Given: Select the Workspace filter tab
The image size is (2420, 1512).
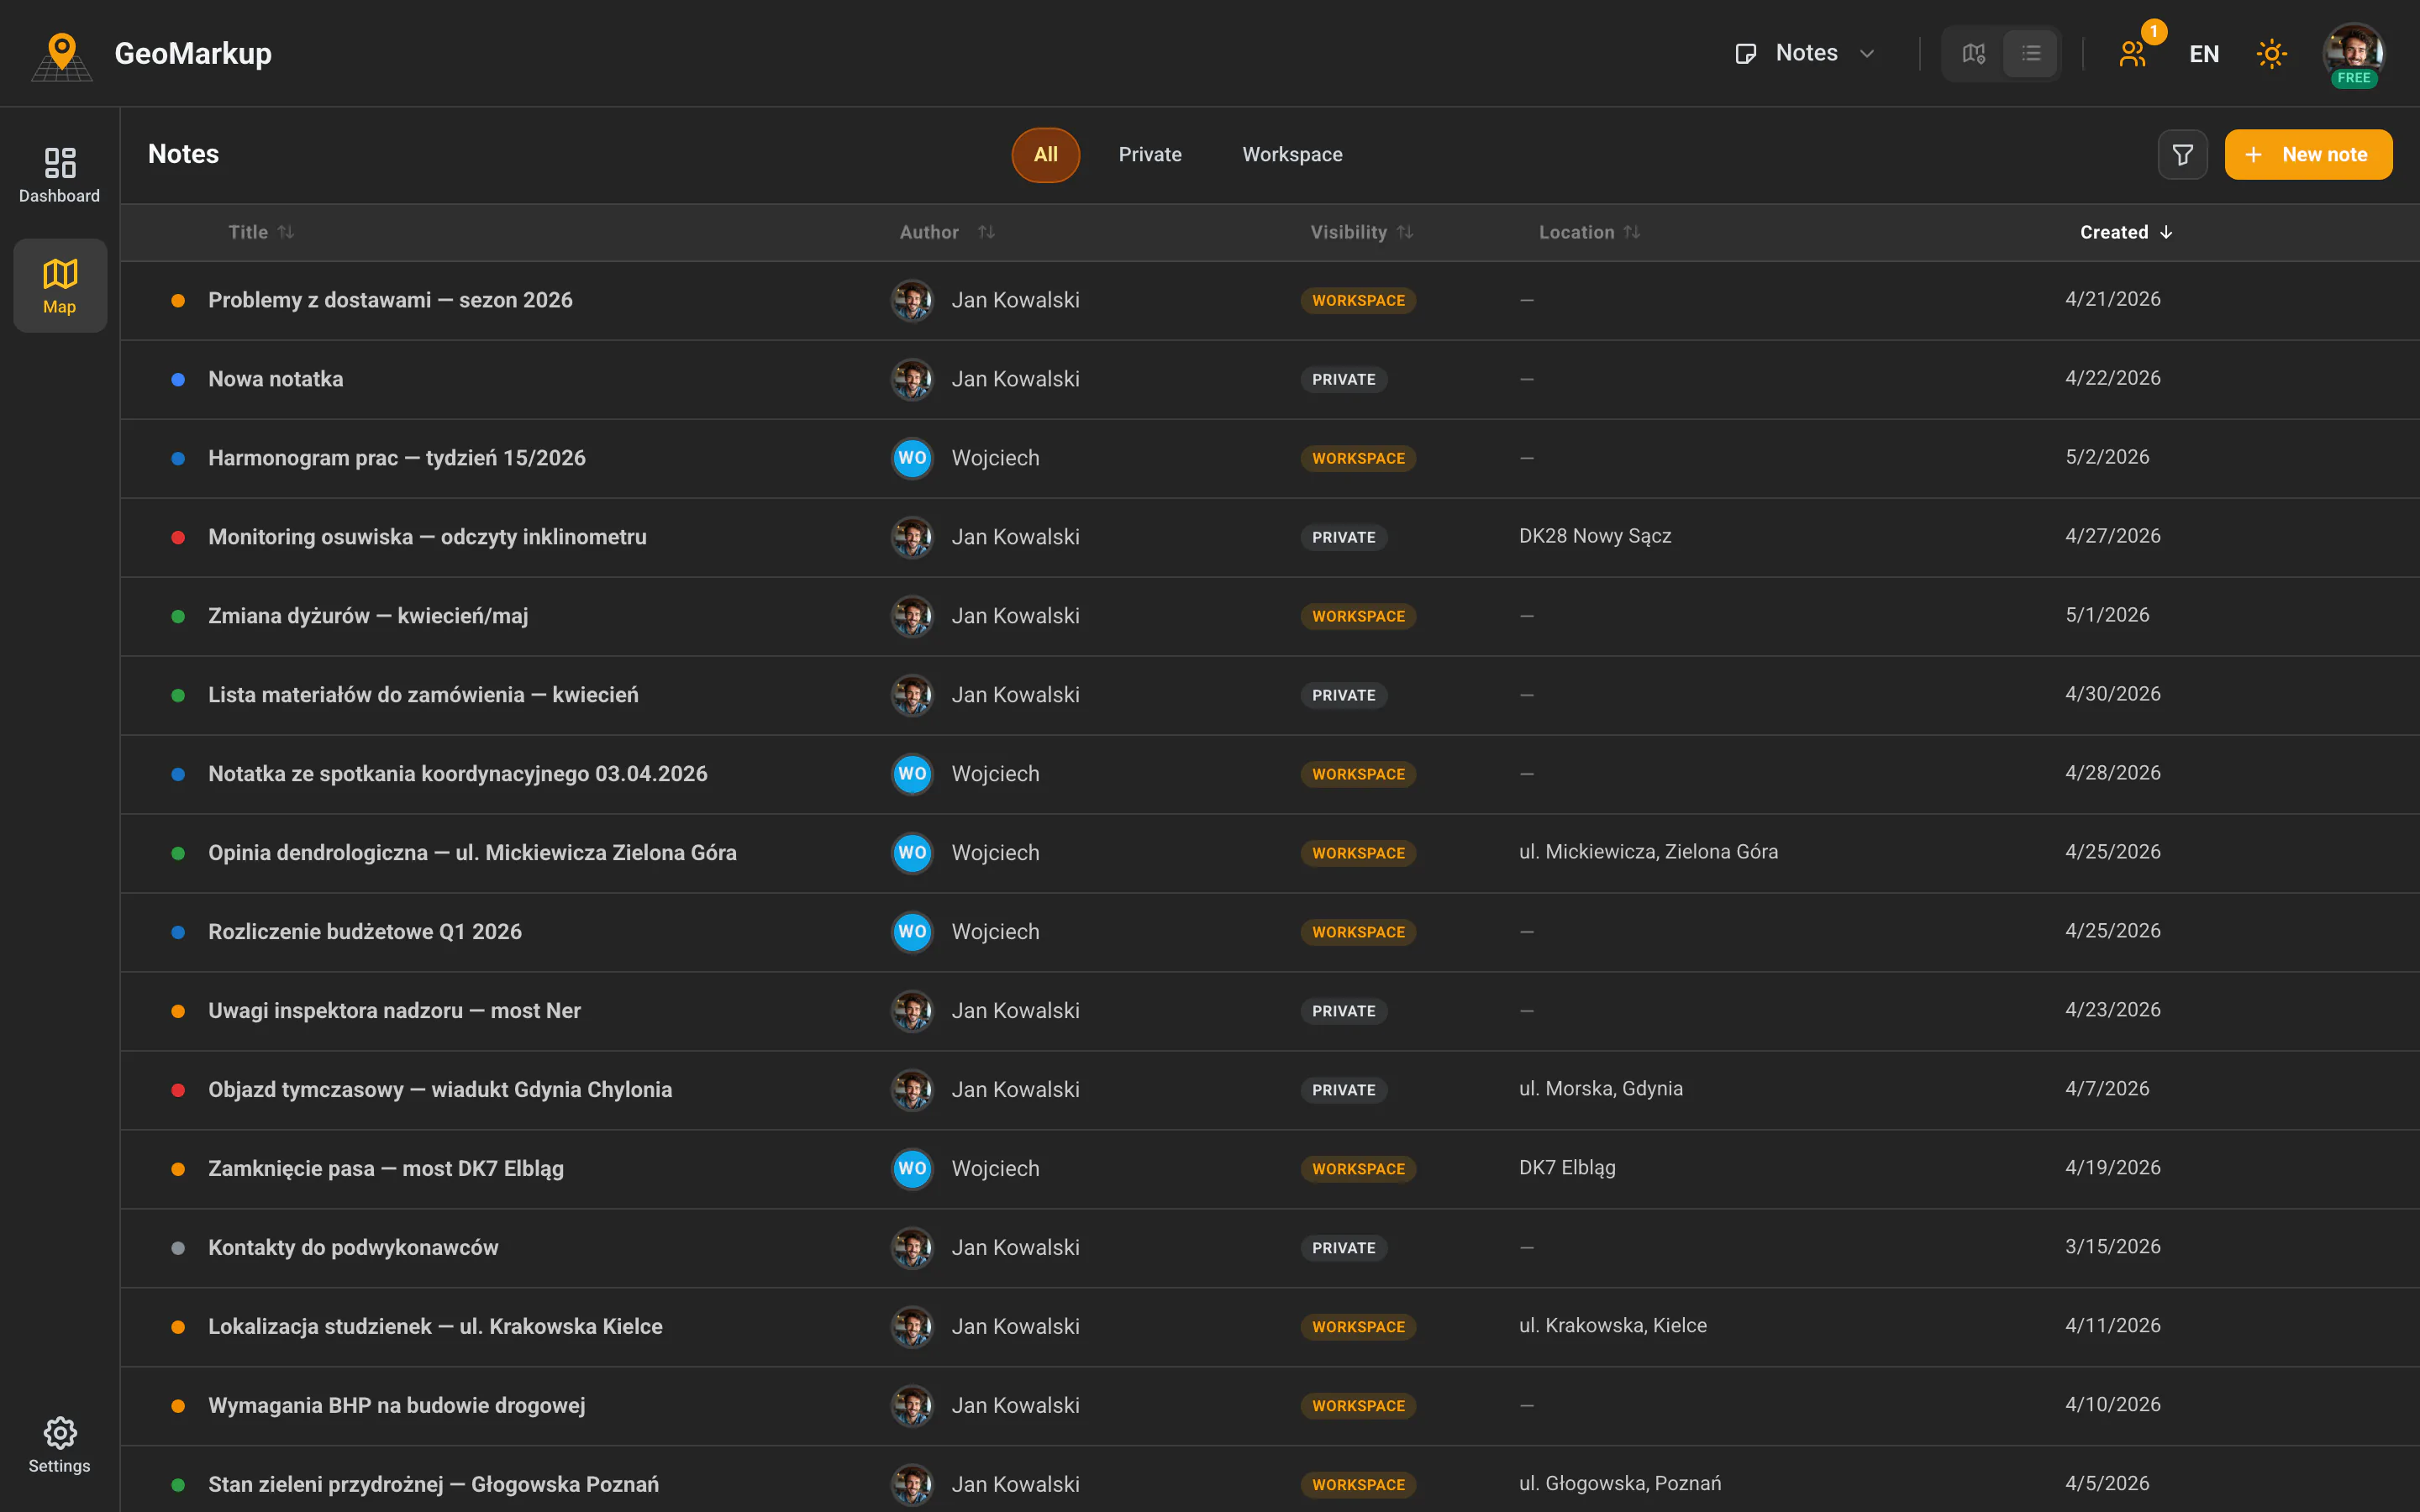Looking at the screenshot, I should point(1292,155).
